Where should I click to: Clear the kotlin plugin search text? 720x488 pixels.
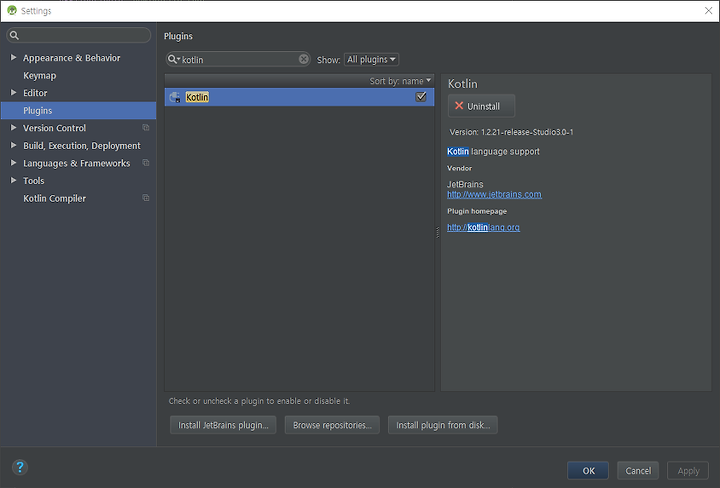304,59
